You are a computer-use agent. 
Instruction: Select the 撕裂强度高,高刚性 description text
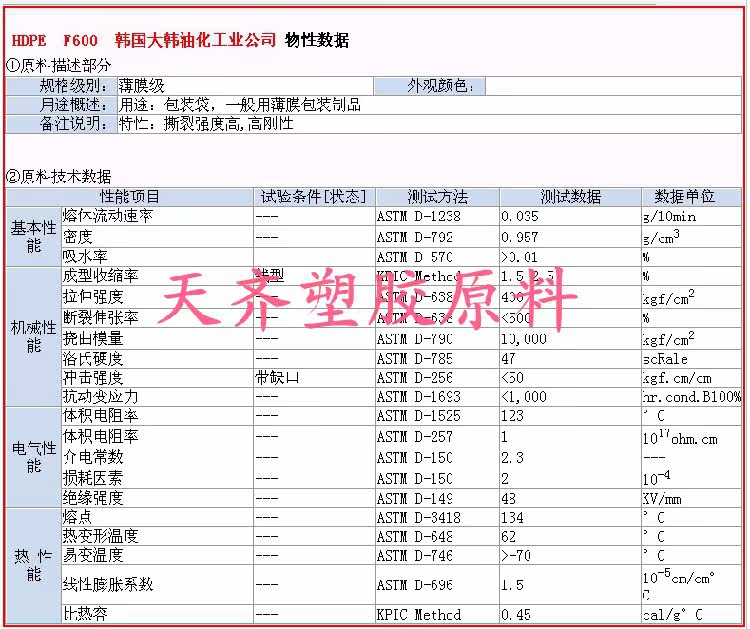(228, 124)
